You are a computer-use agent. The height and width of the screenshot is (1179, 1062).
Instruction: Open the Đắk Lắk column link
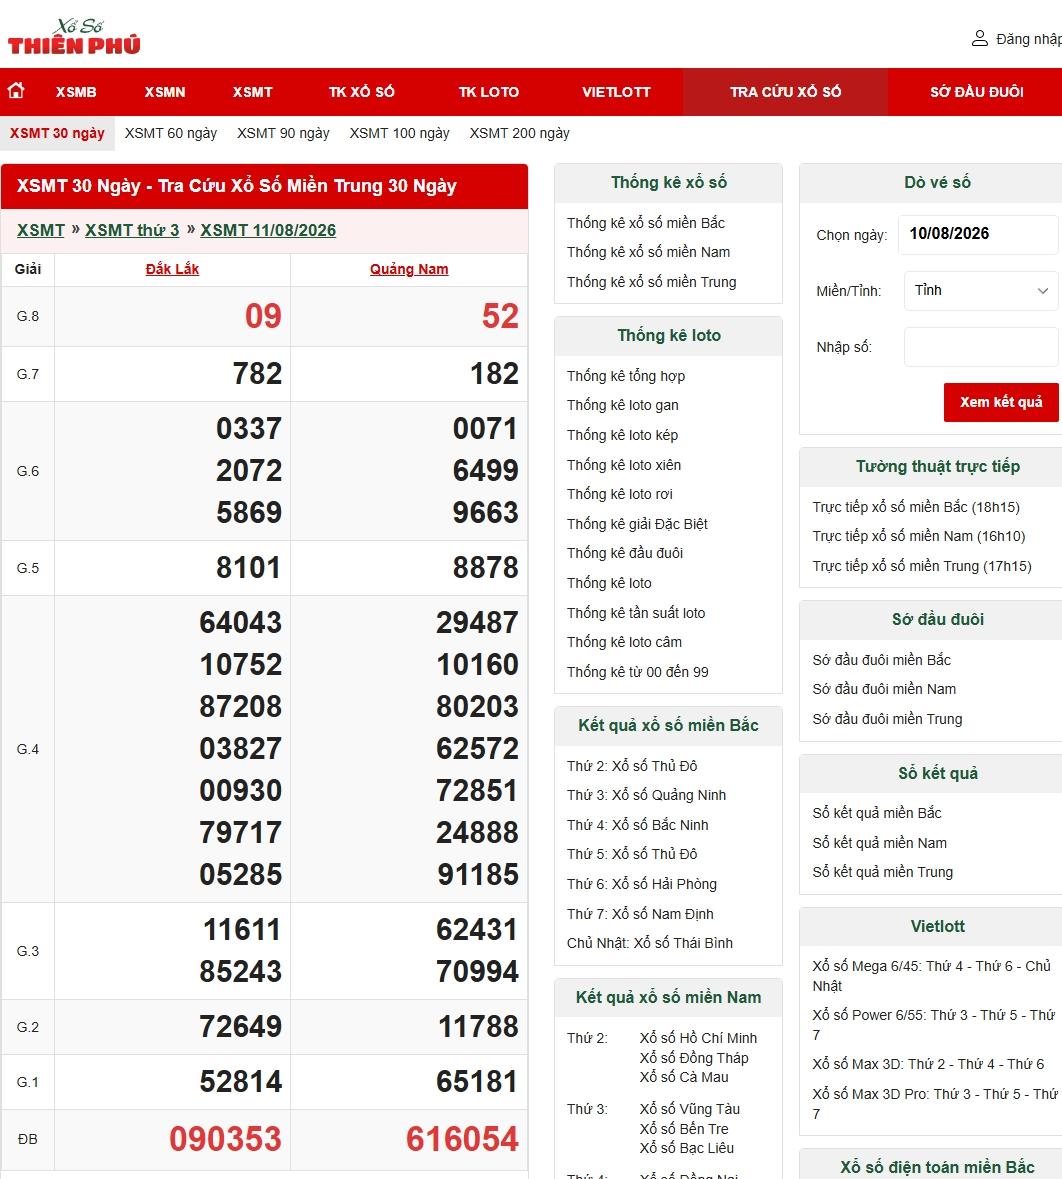(172, 269)
